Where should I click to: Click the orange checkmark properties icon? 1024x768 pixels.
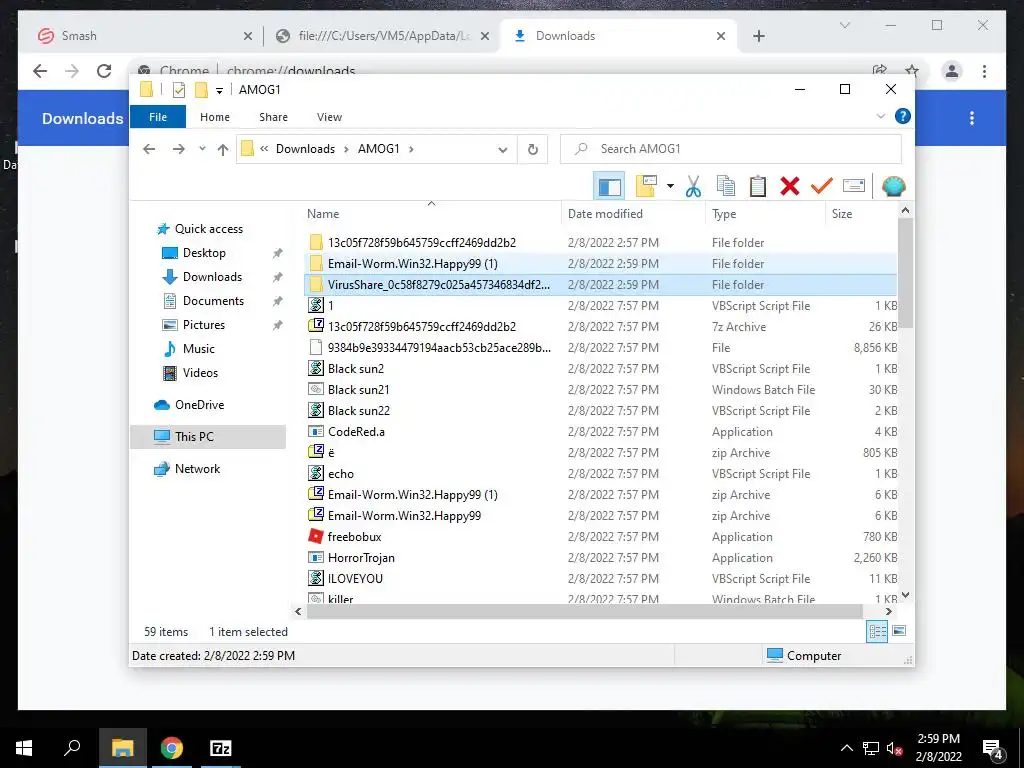(x=822, y=187)
